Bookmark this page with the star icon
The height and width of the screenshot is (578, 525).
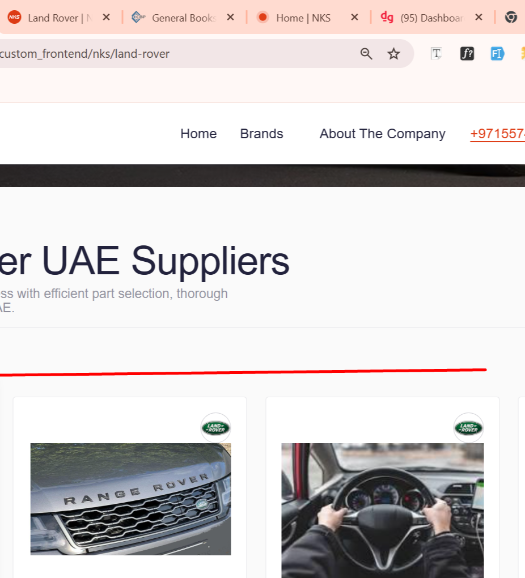pyautogui.click(x=394, y=54)
